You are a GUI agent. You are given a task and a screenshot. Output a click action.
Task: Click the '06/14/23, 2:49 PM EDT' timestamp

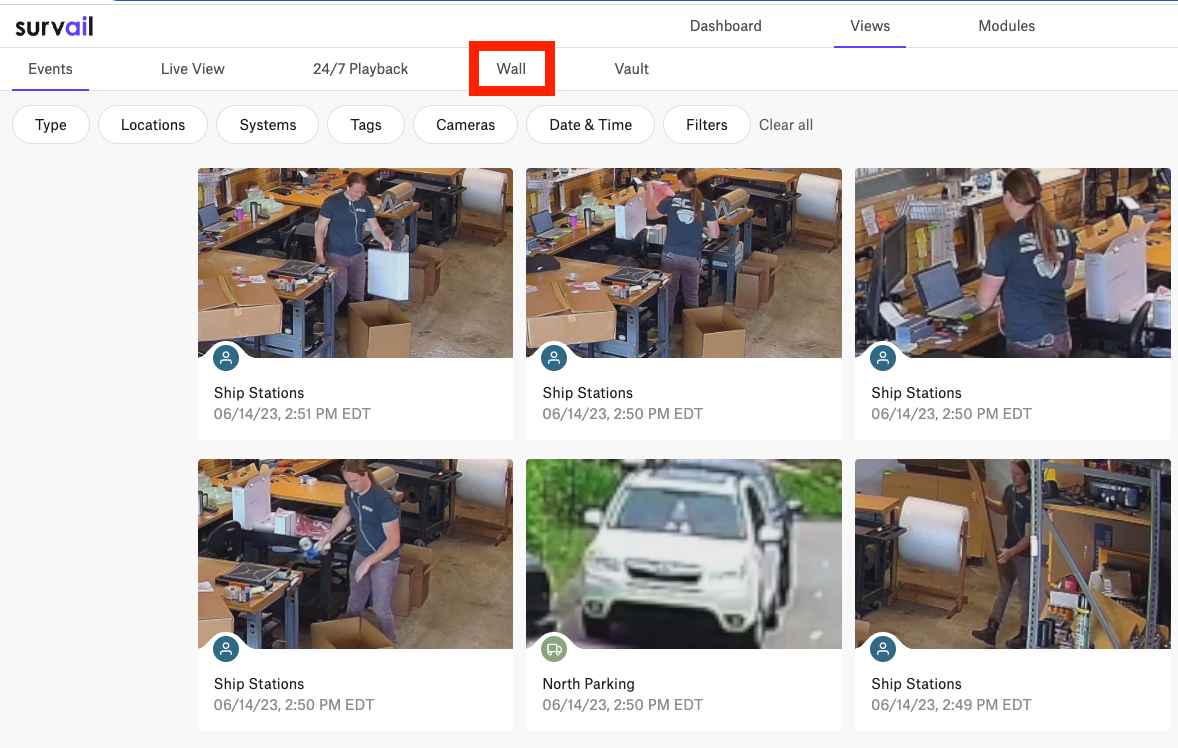click(x=951, y=705)
